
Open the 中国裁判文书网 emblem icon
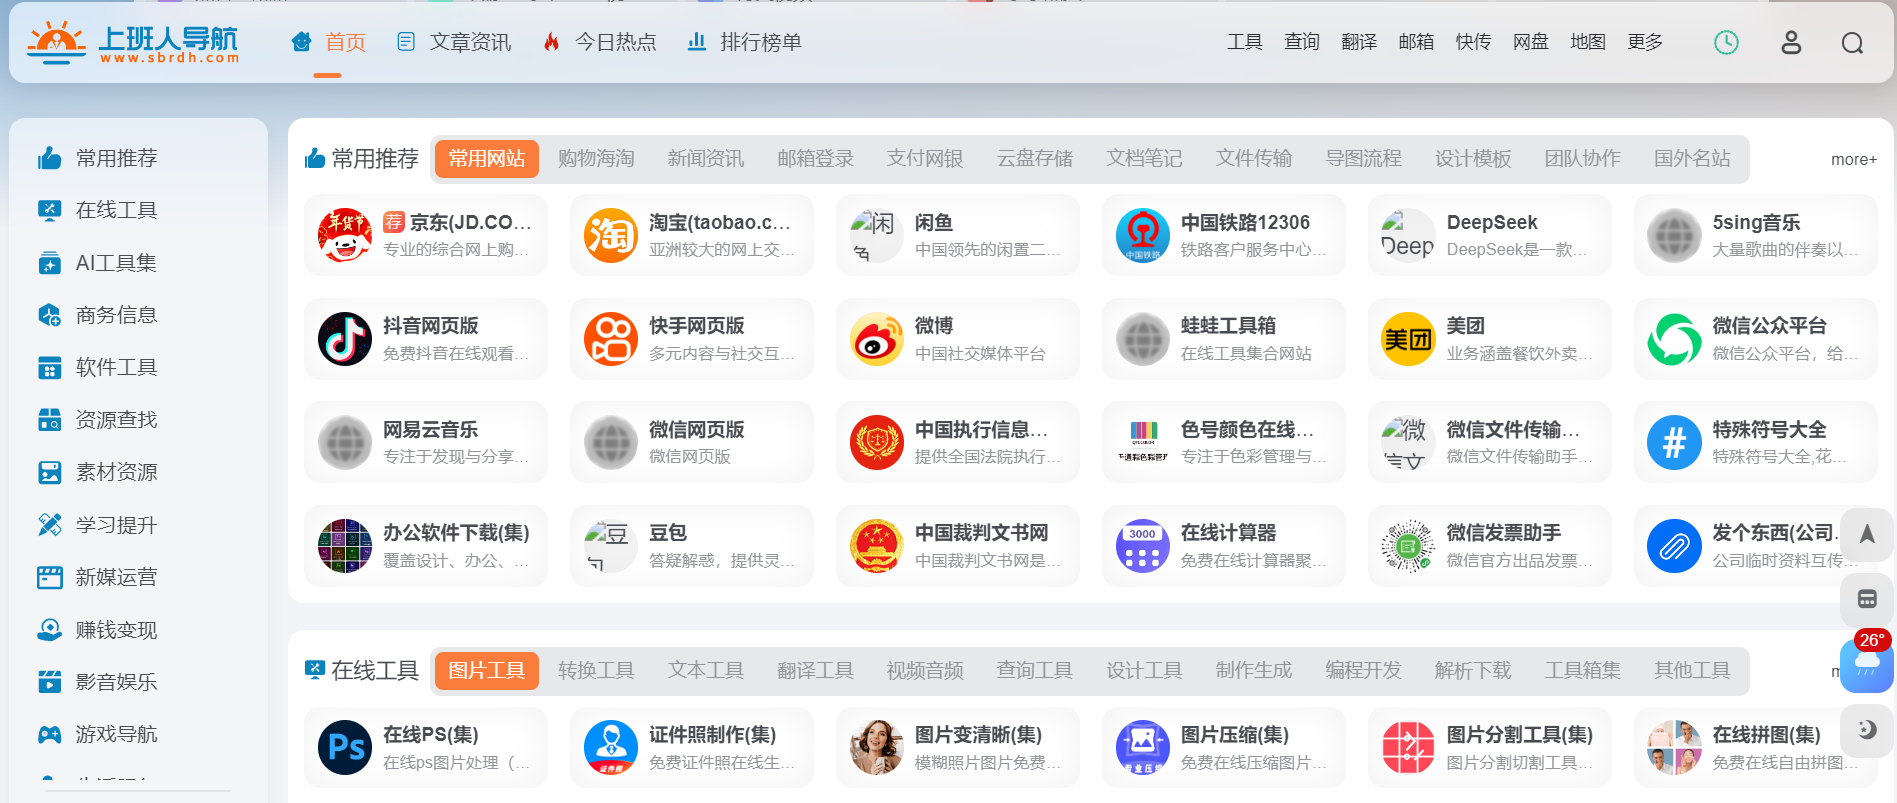877,546
